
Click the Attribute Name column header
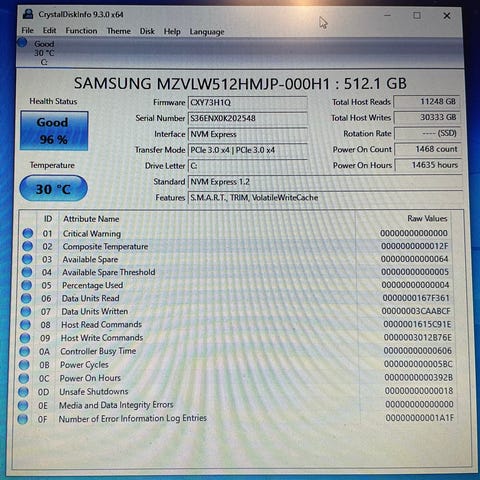click(x=91, y=219)
